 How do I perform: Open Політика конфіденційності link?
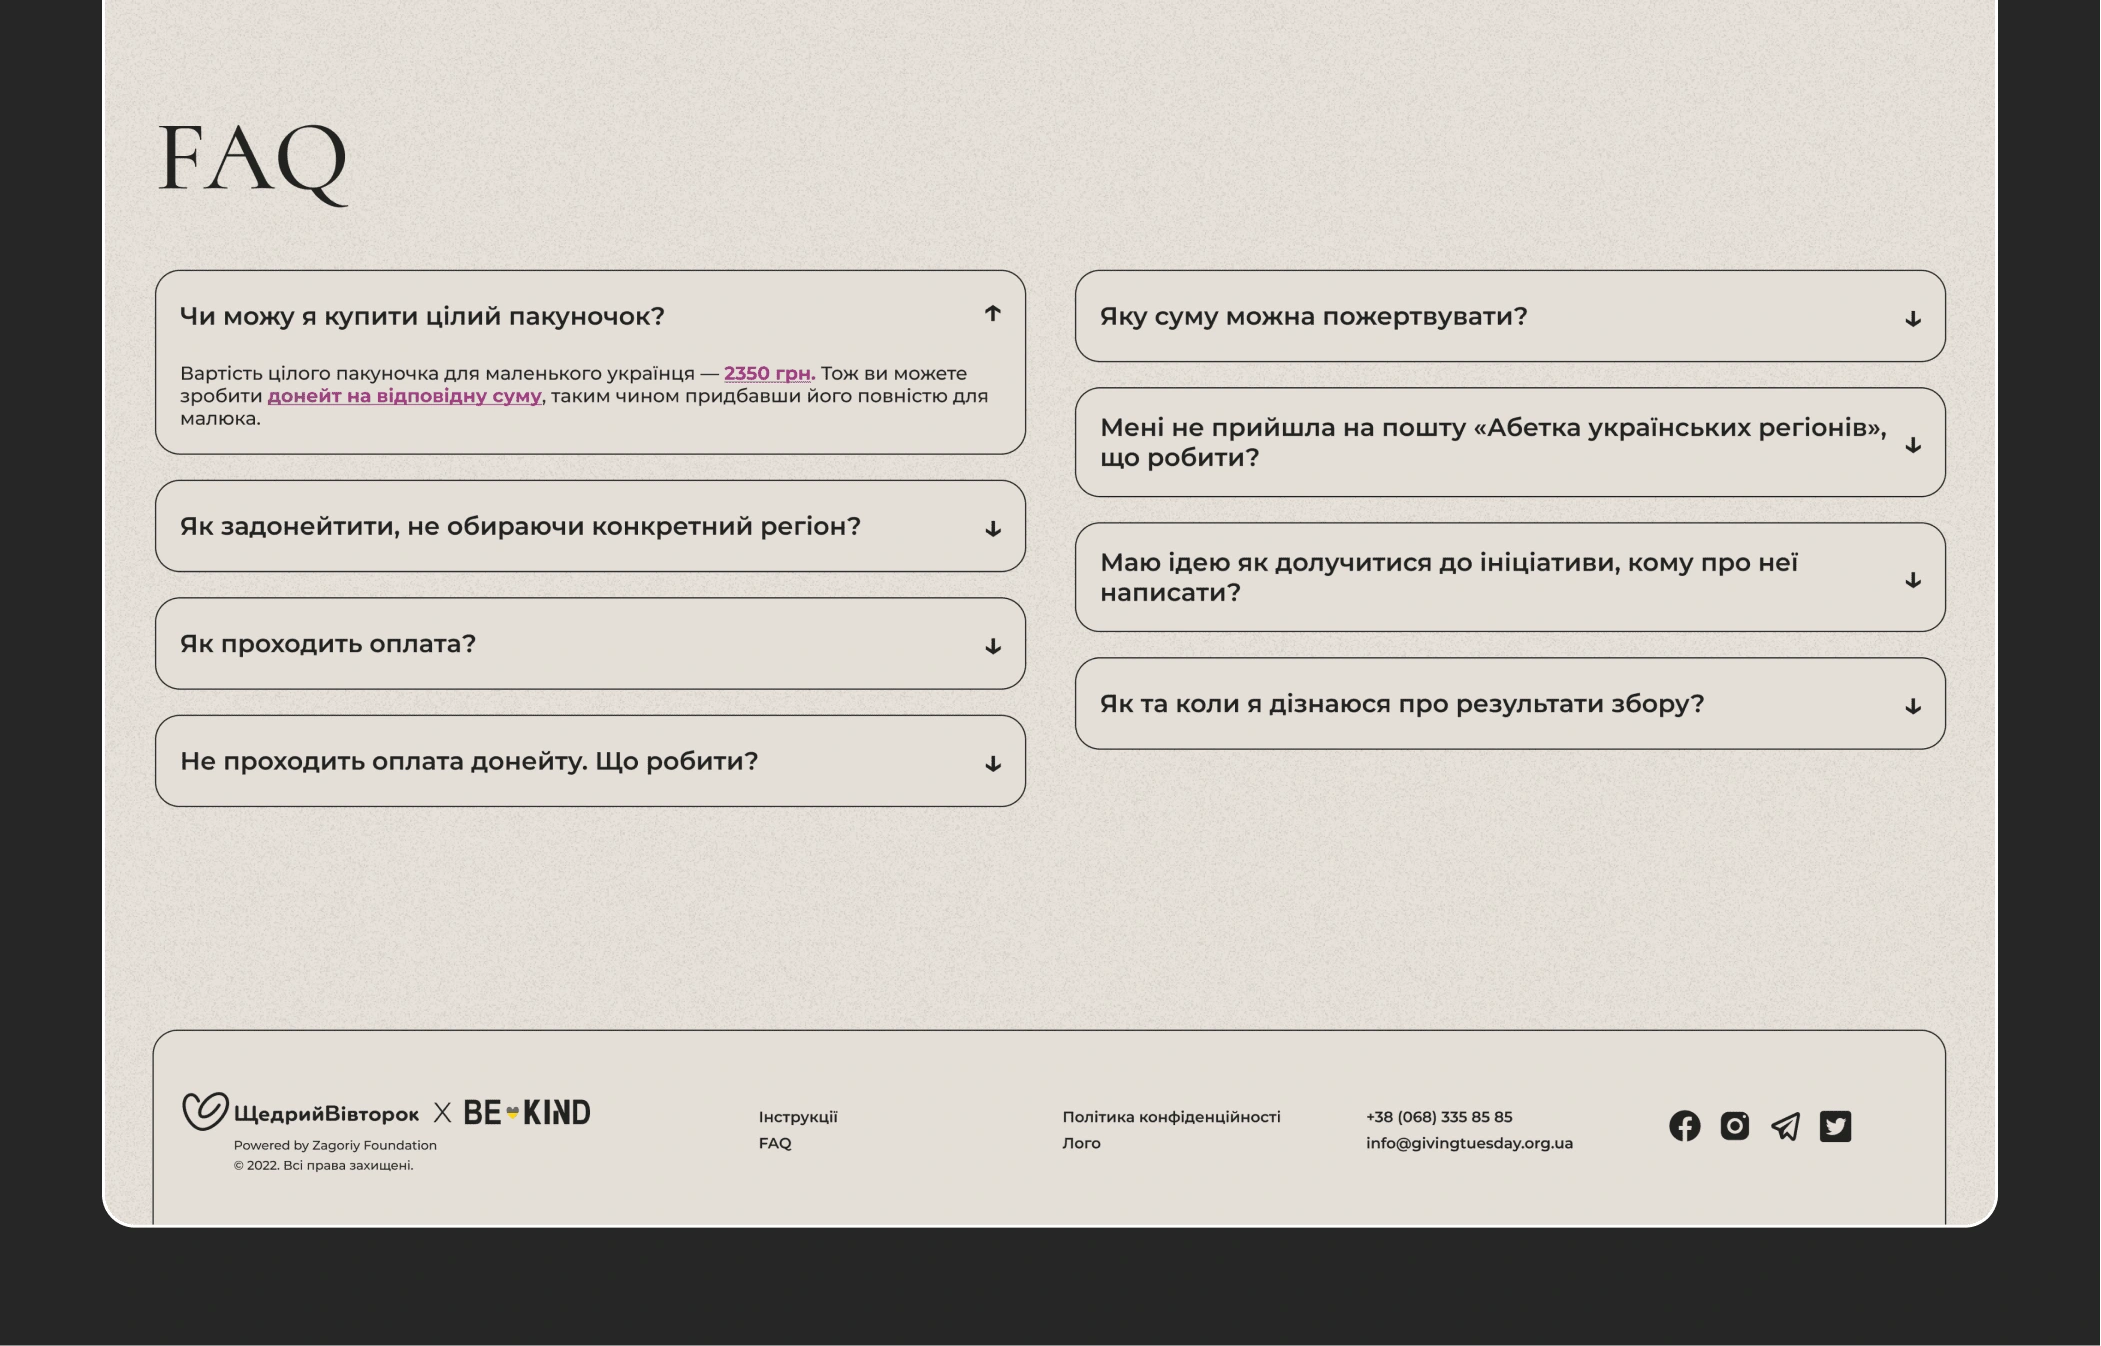(x=1171, y=1117)
